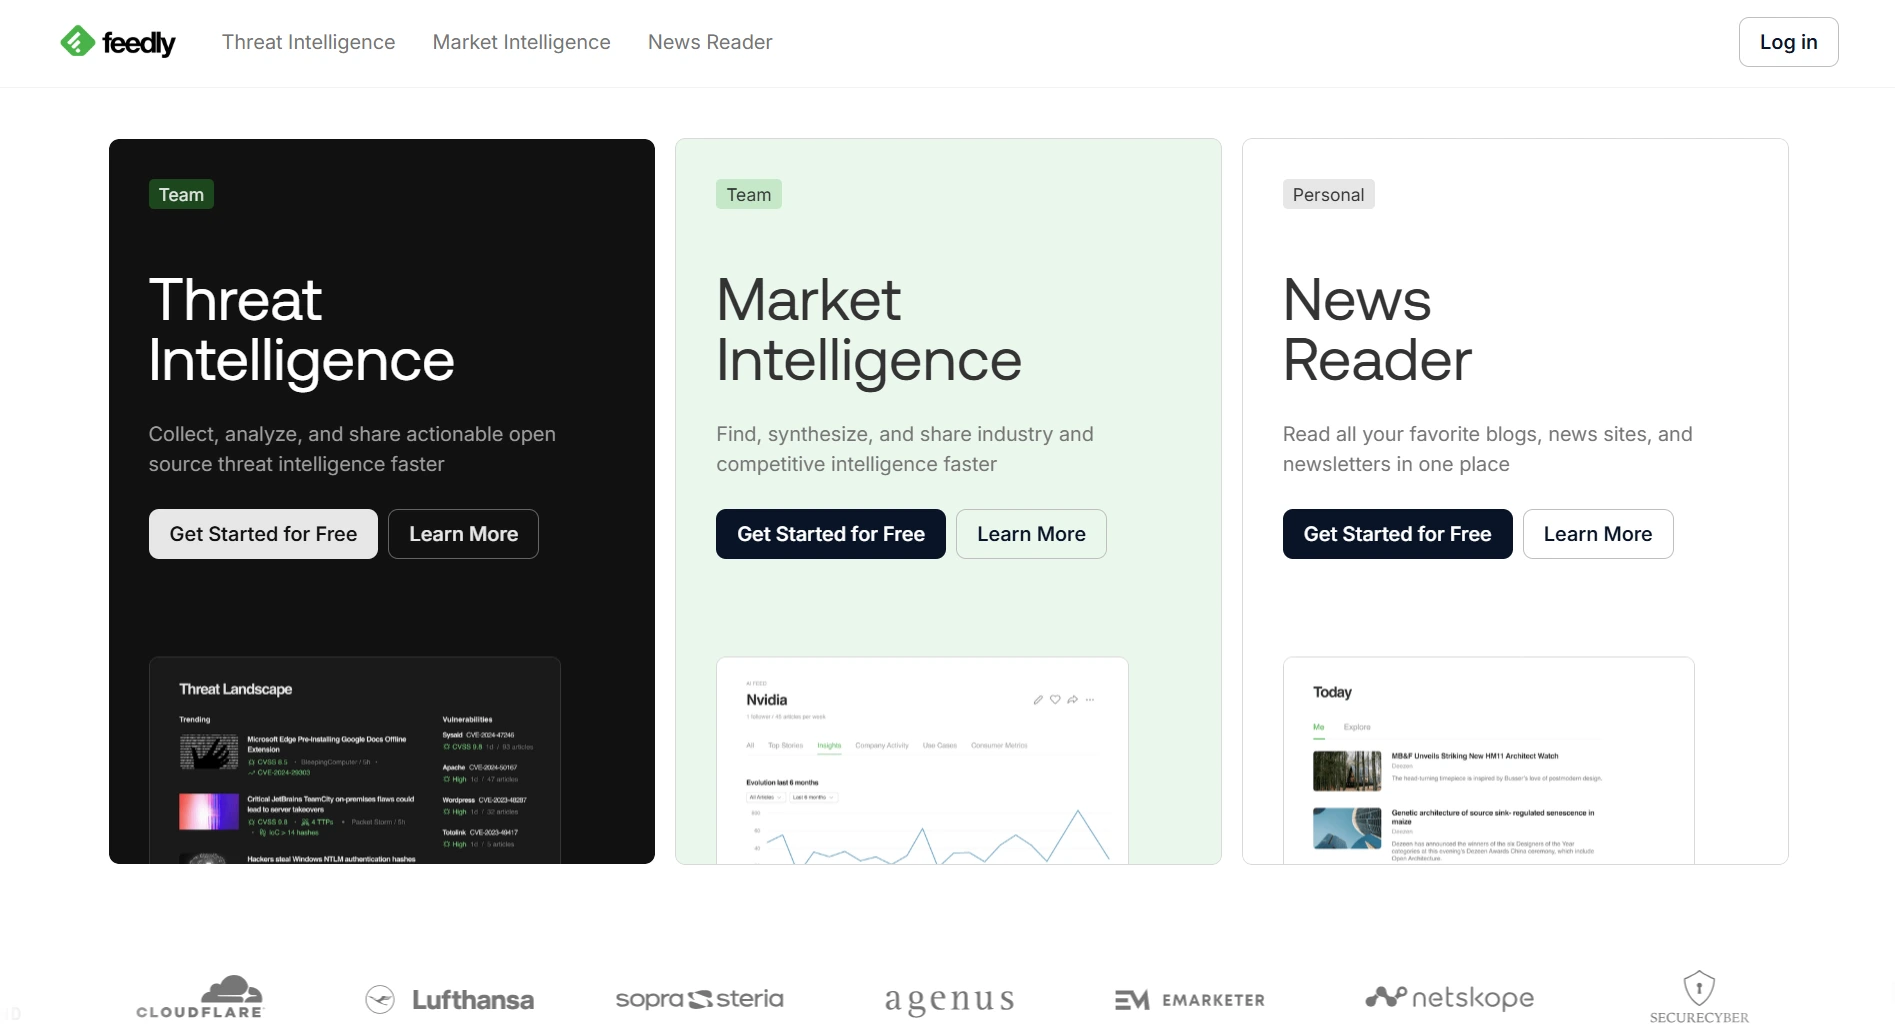
Task: Click the Agenus logo
Action: (949, 1000)
